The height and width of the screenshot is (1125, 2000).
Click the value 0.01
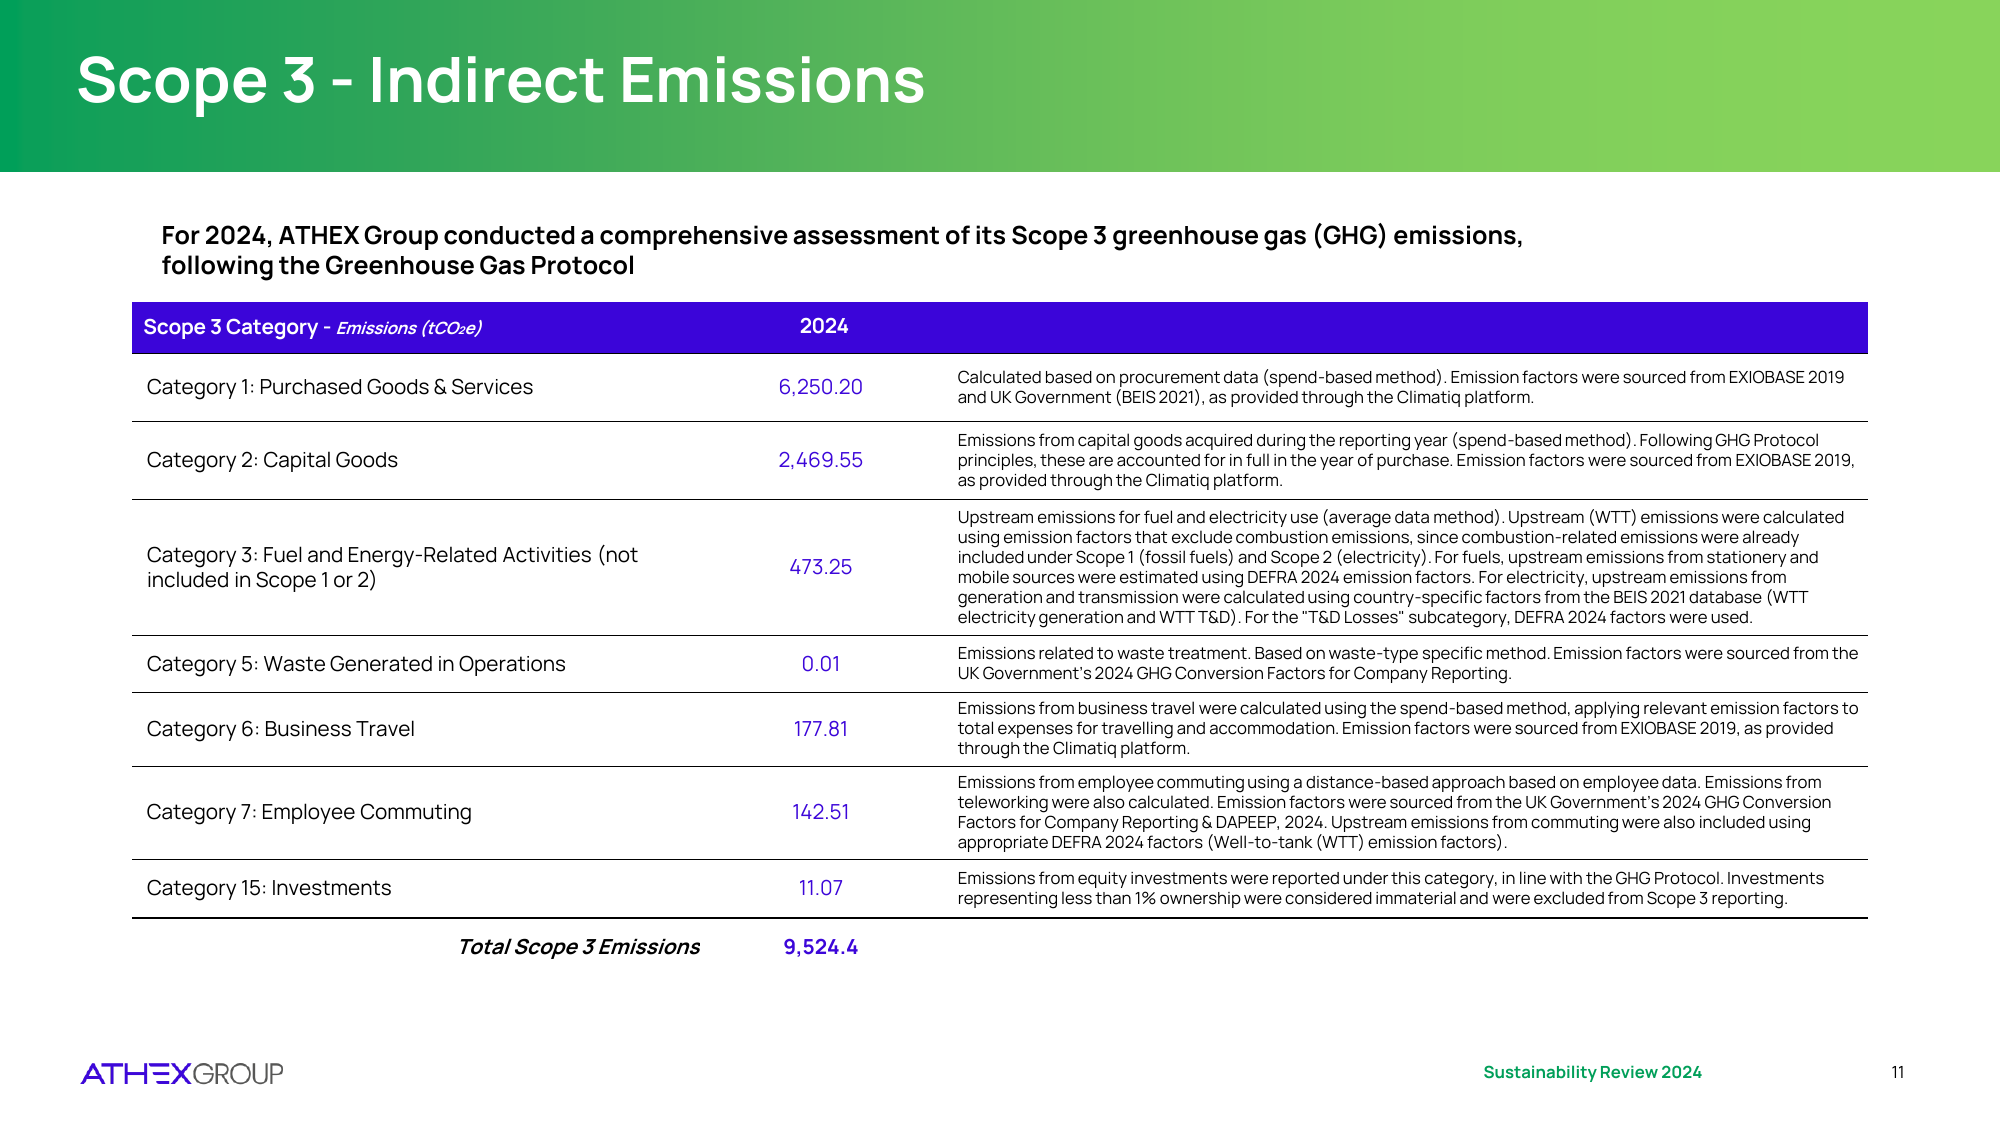coord(820,664)
